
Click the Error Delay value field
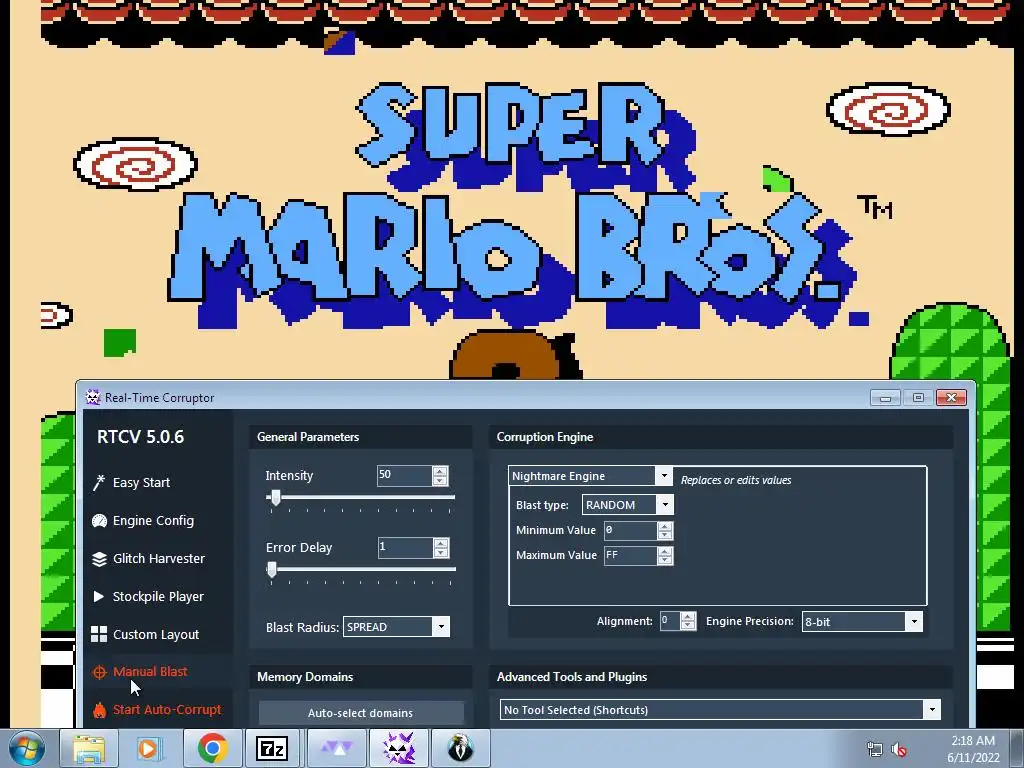pos(406,548)
